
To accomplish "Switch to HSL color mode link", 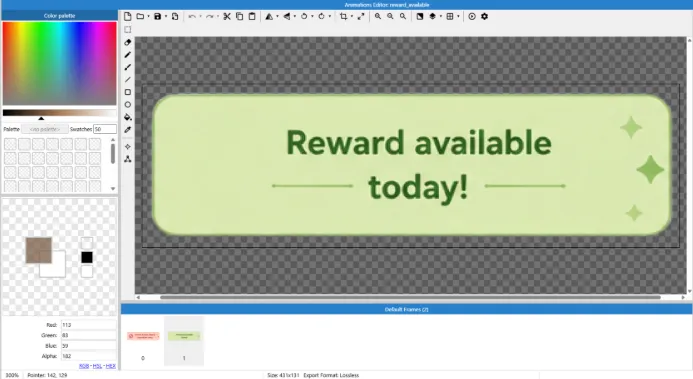I will point(97,366).
